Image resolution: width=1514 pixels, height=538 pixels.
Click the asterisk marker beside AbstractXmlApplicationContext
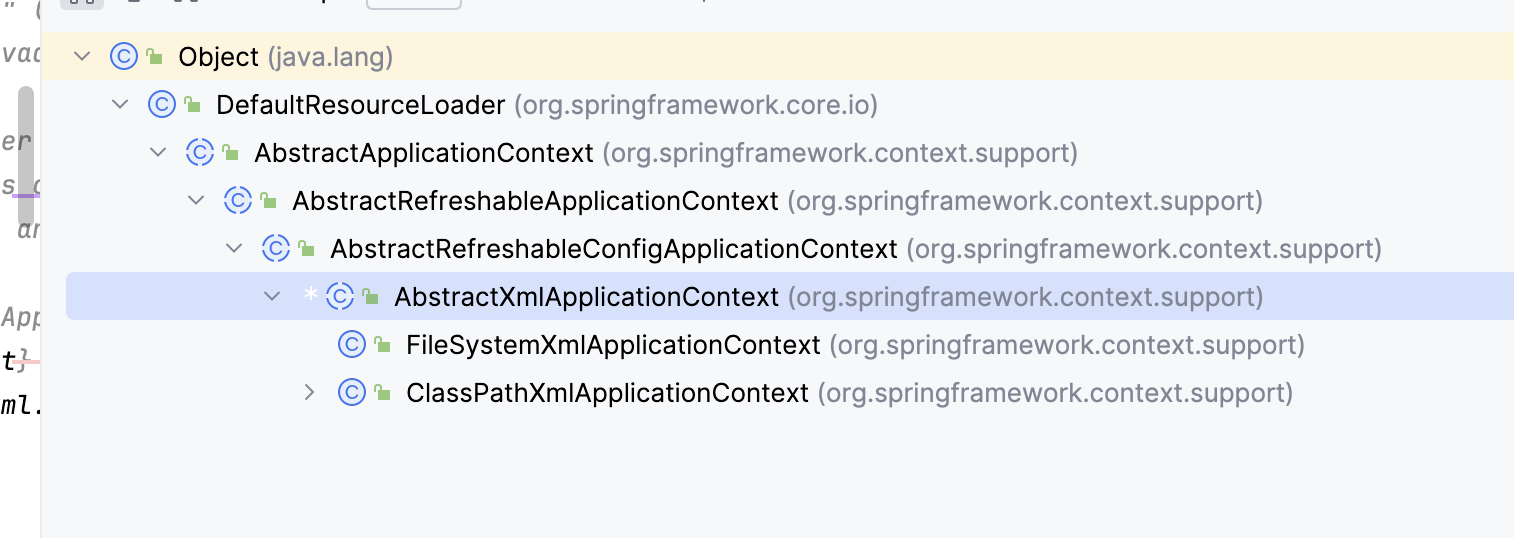[311, 296]
